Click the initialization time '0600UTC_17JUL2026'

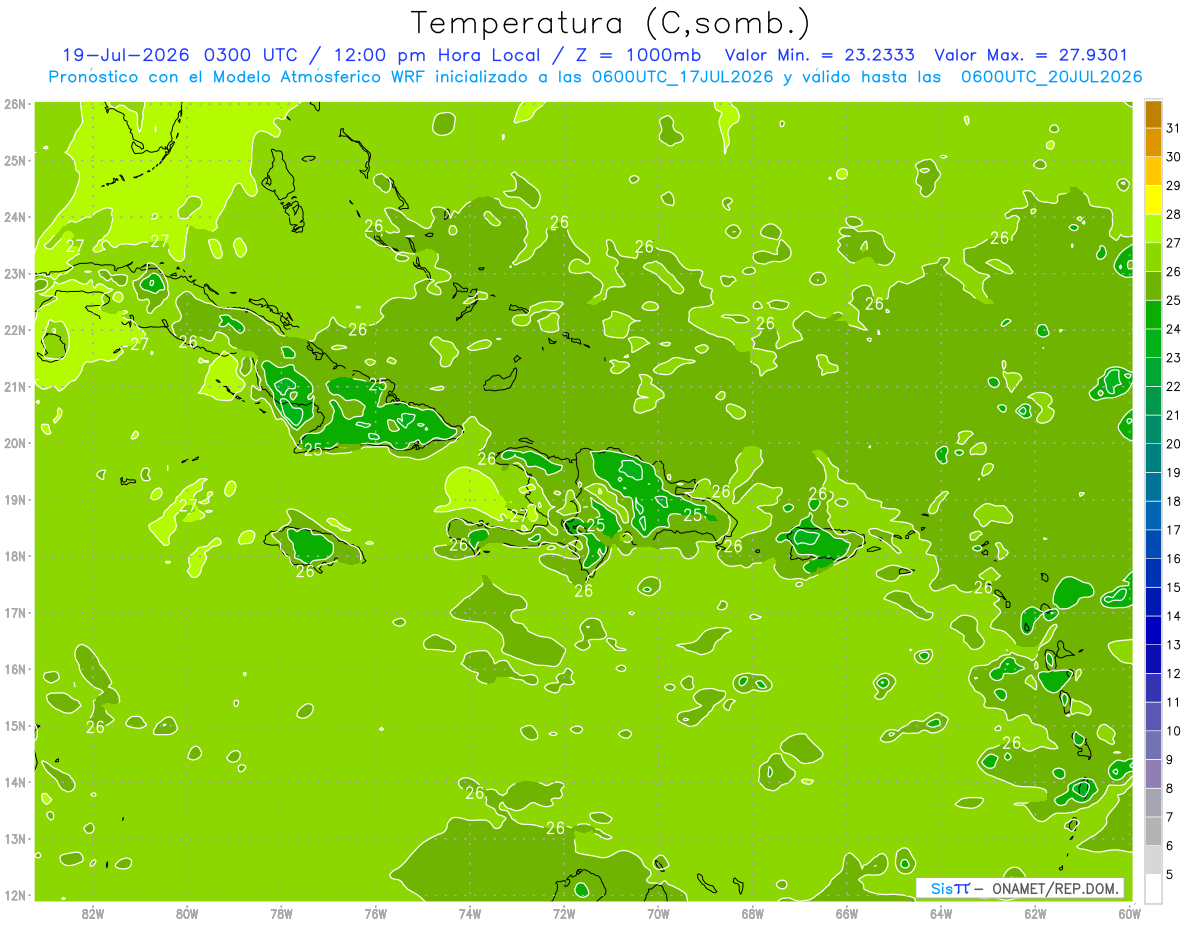point(682,76)
